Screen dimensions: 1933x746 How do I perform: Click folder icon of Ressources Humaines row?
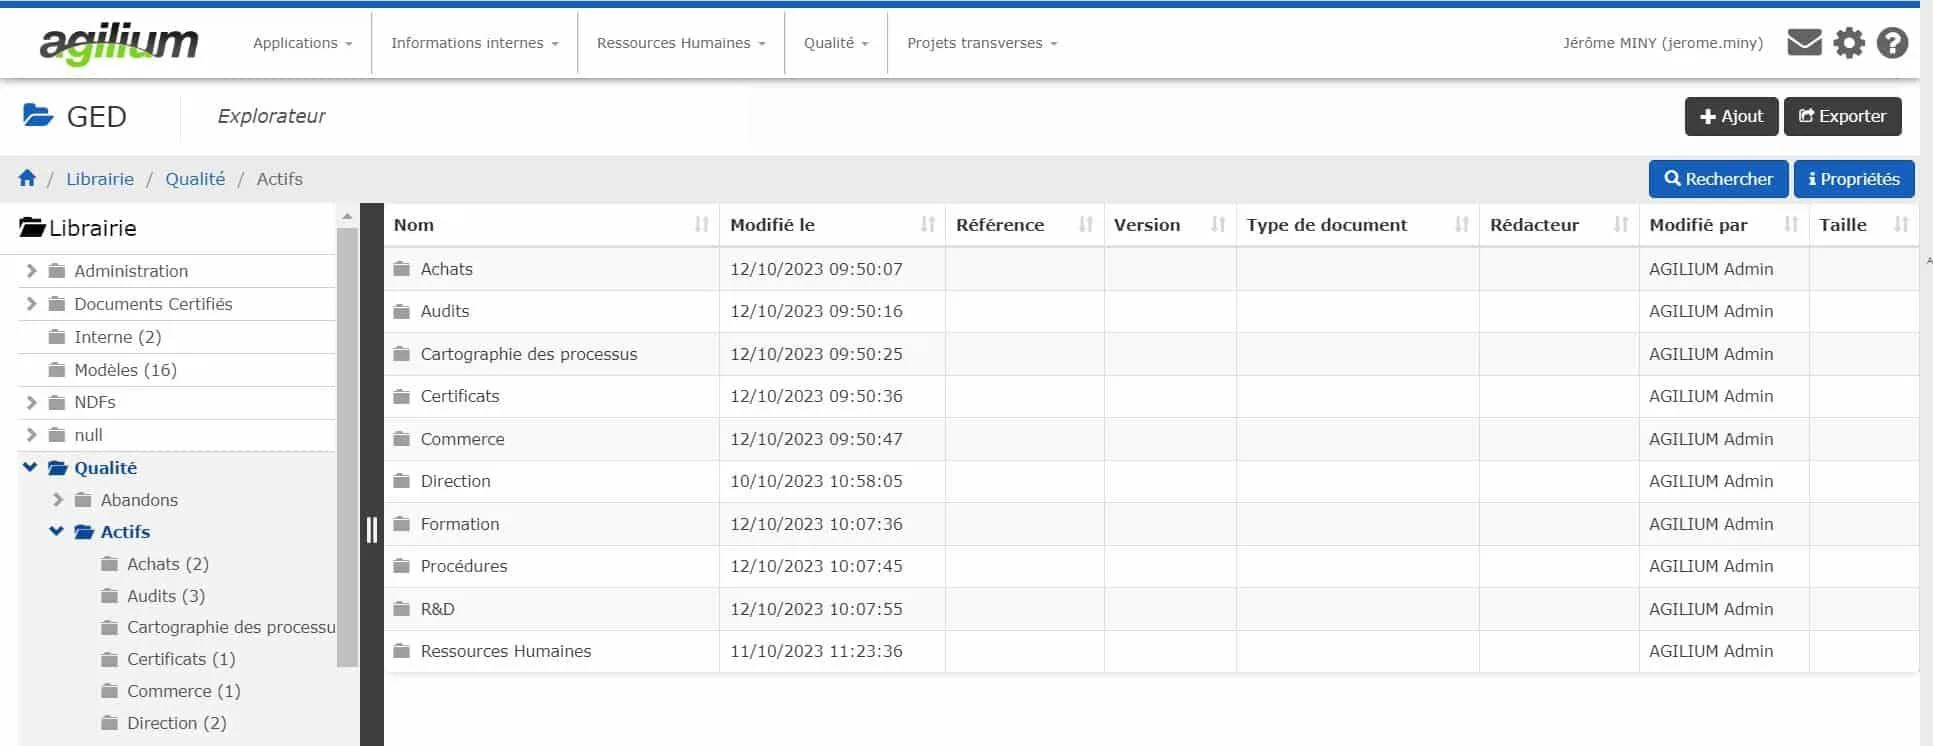tap(402, 651)
